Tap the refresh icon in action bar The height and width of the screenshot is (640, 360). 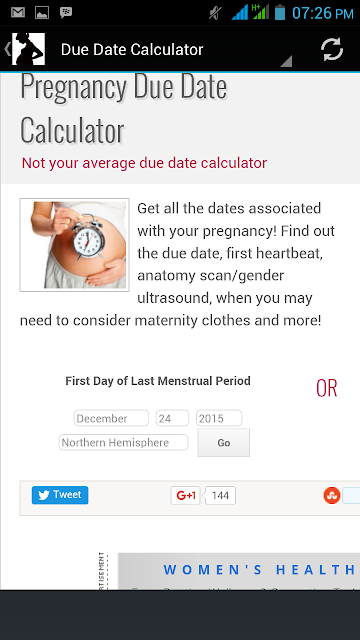[x=331, y=49]
